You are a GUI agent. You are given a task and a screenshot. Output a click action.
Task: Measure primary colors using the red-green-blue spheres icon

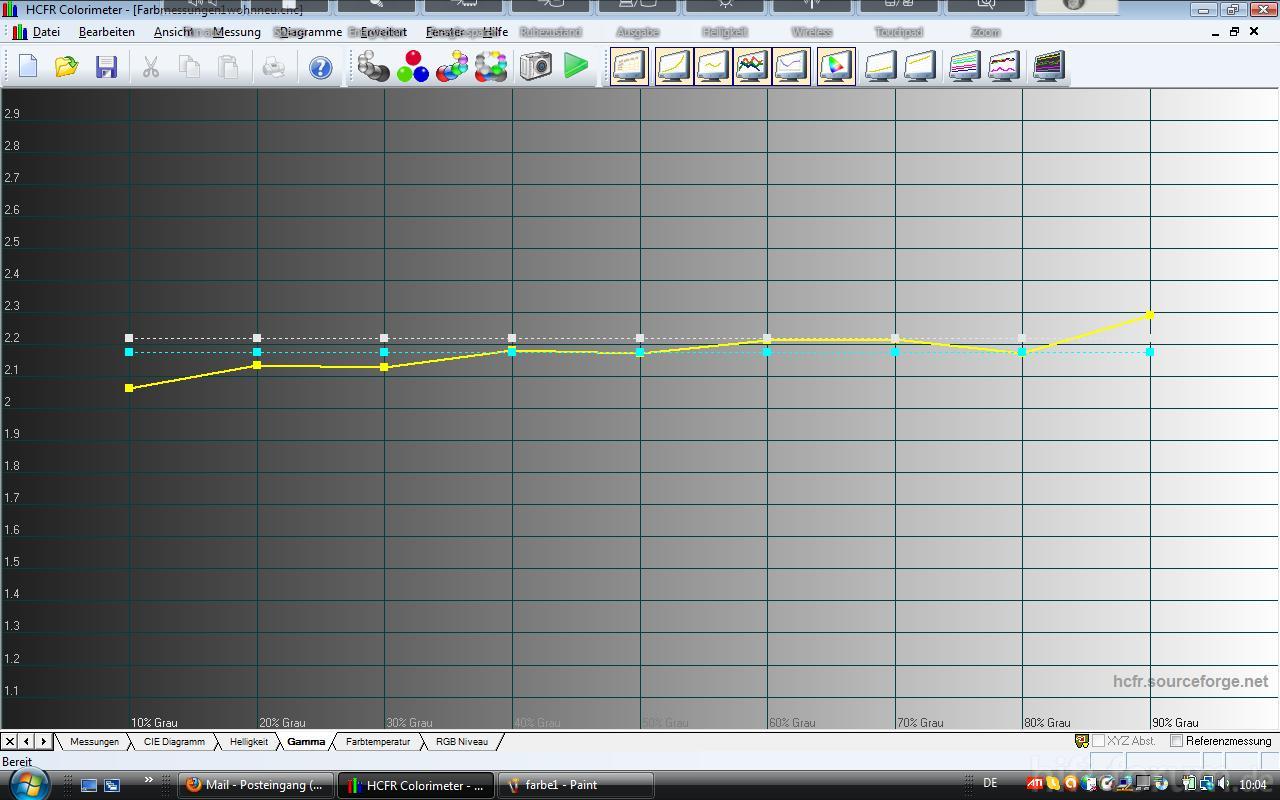click(412, 67)
